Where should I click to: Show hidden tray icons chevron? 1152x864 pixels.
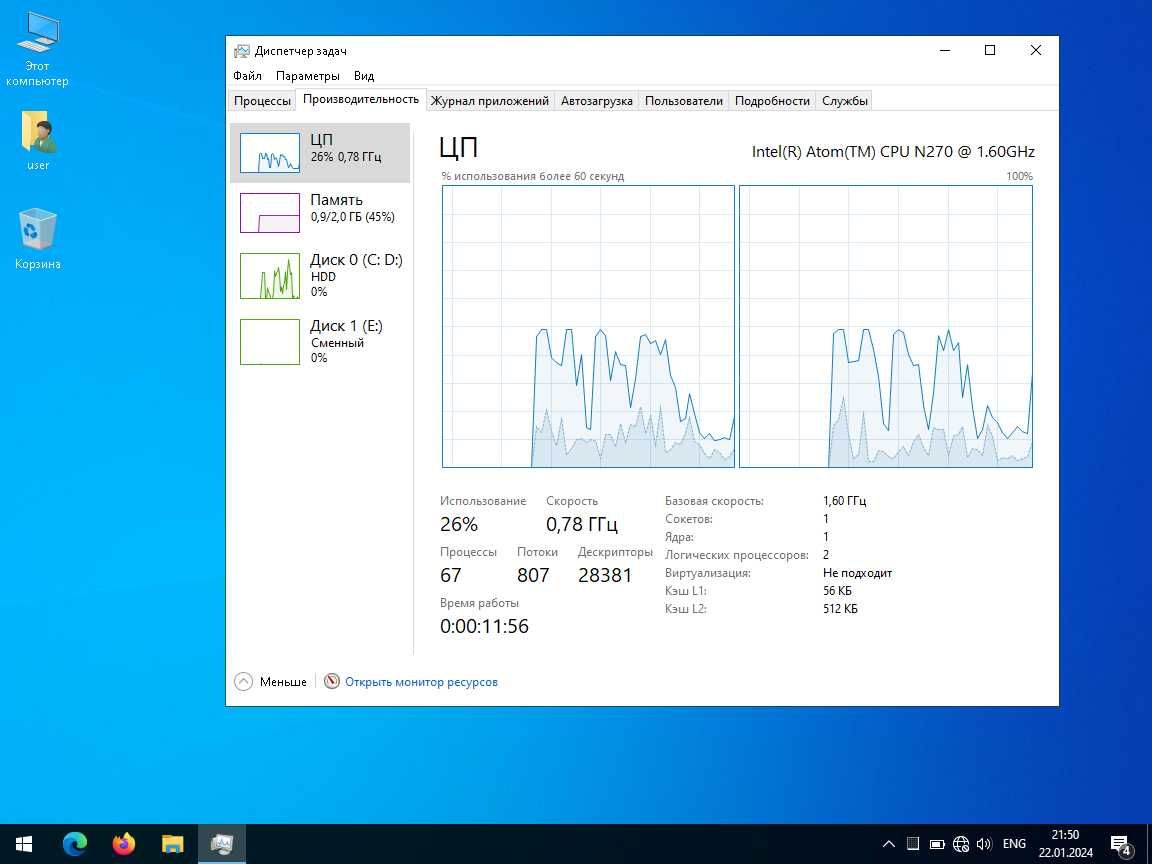(888, 844)
